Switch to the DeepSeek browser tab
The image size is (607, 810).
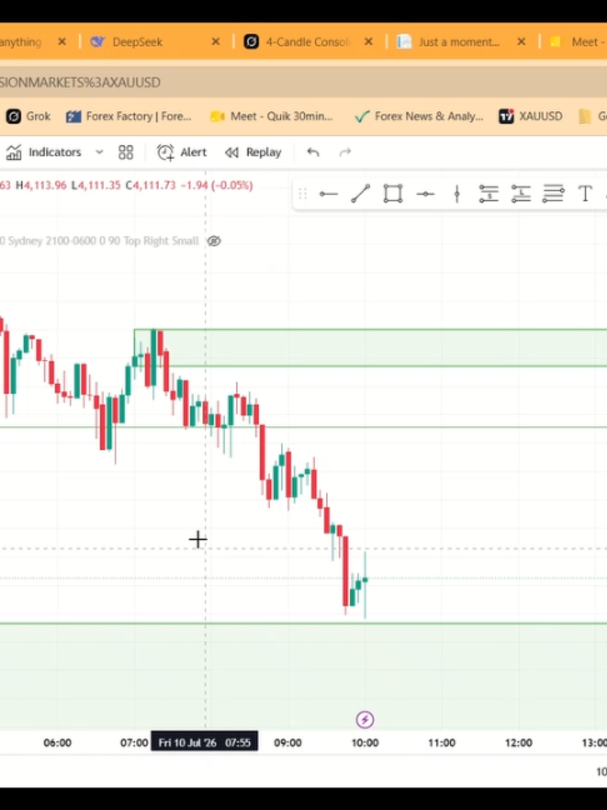[x=137, y=42]
